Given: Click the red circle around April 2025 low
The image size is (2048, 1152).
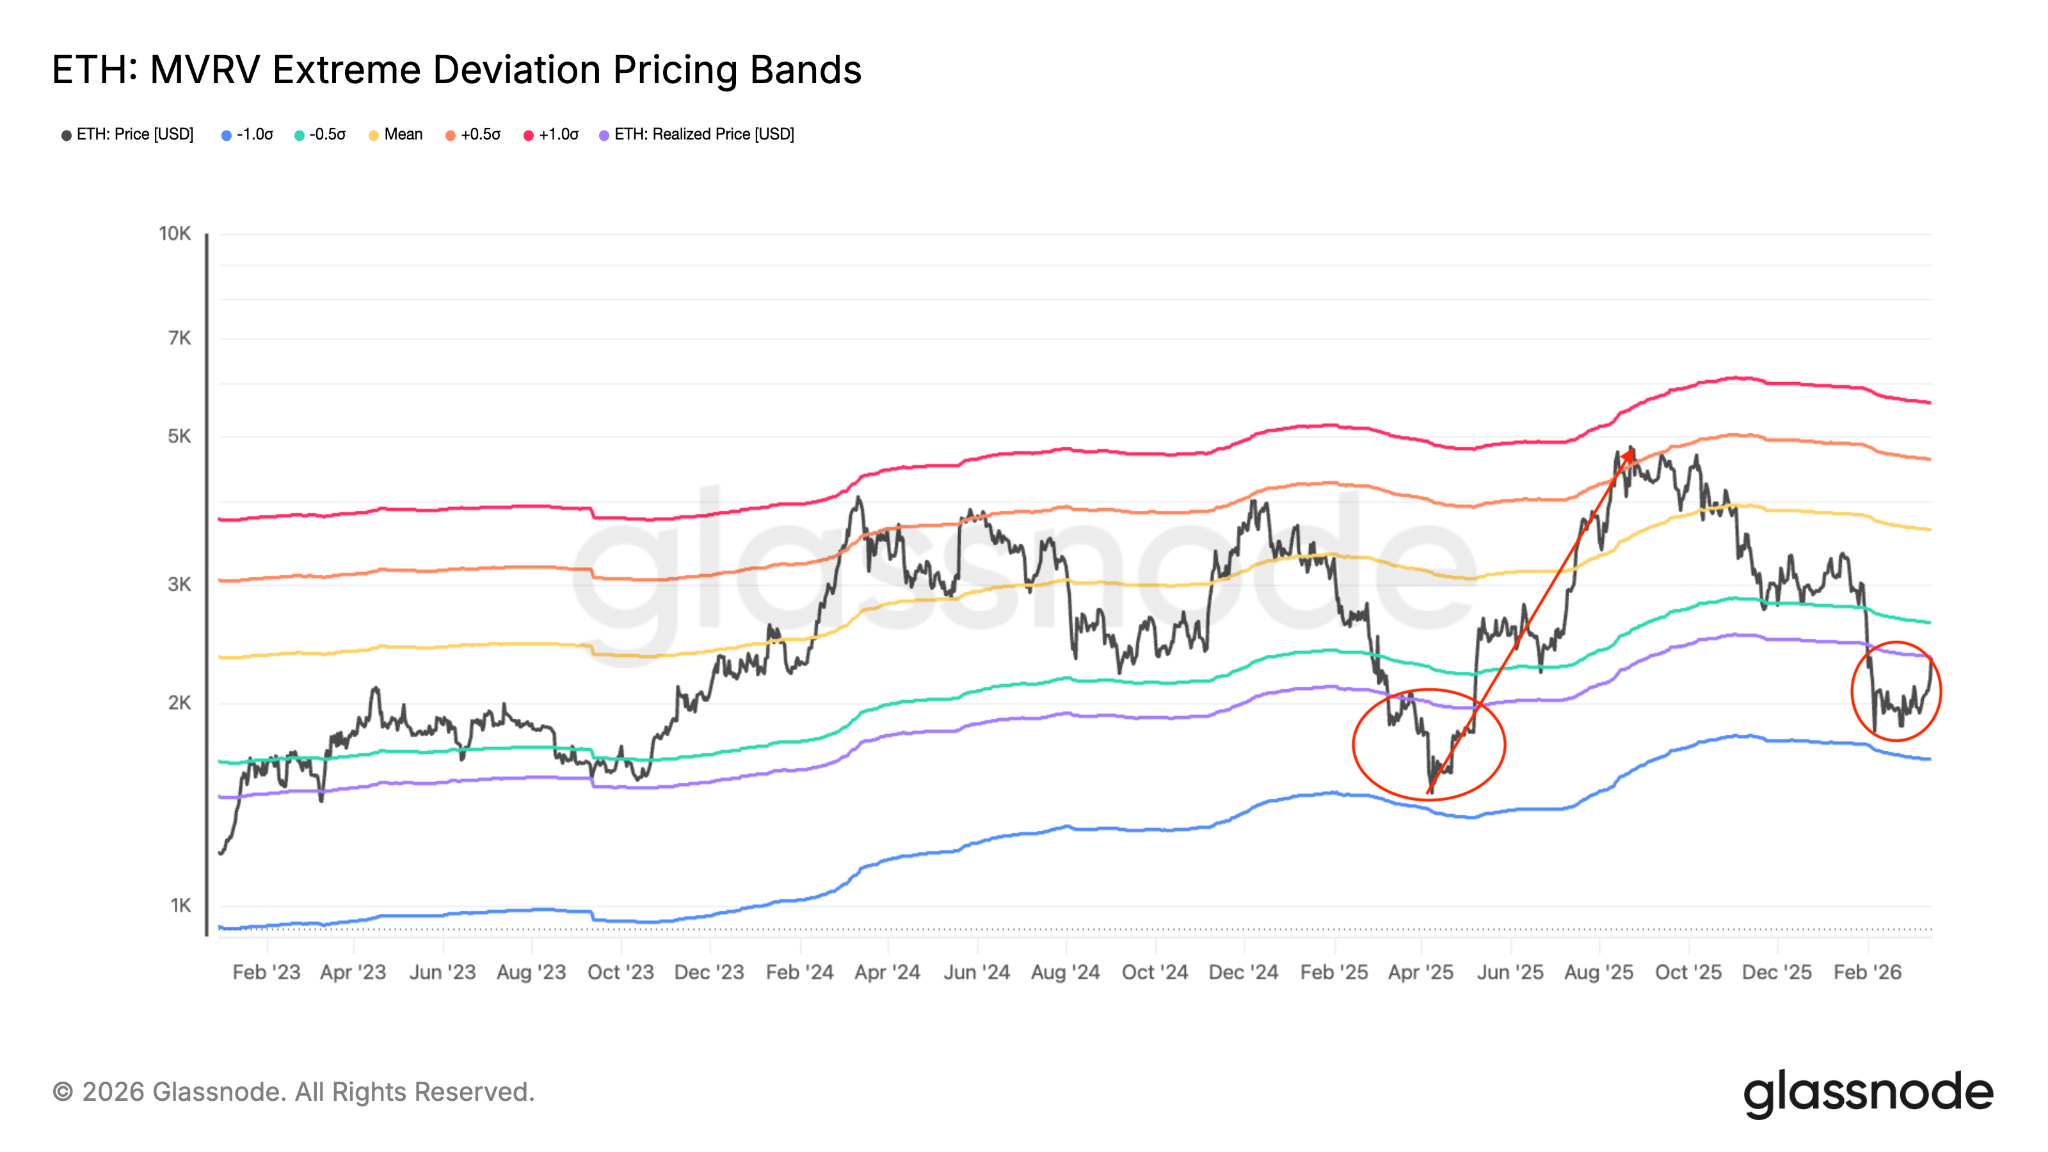Looking at the screenshot, I should 1354,745.
